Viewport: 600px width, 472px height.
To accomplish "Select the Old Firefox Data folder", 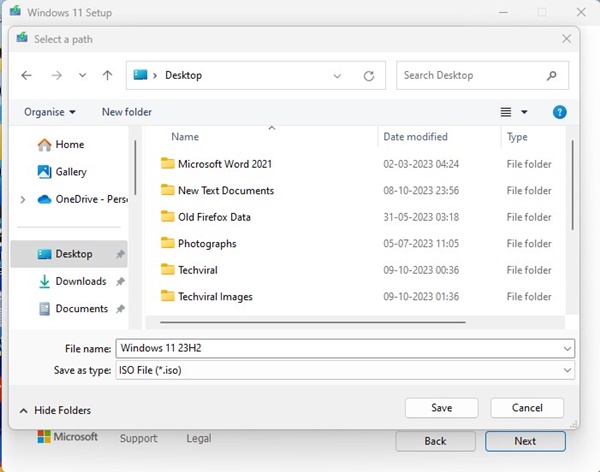I will (x=206, y=217).
